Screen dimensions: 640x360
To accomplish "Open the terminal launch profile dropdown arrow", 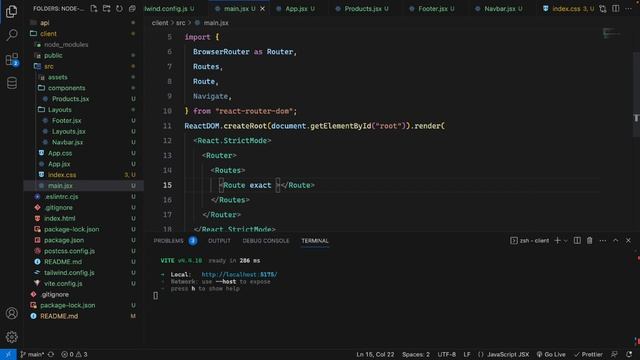I will tap(566, 241).
